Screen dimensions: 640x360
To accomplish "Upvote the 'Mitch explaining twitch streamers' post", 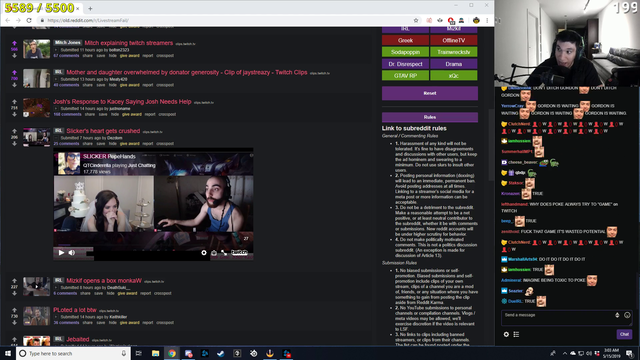I will point(14,43).
